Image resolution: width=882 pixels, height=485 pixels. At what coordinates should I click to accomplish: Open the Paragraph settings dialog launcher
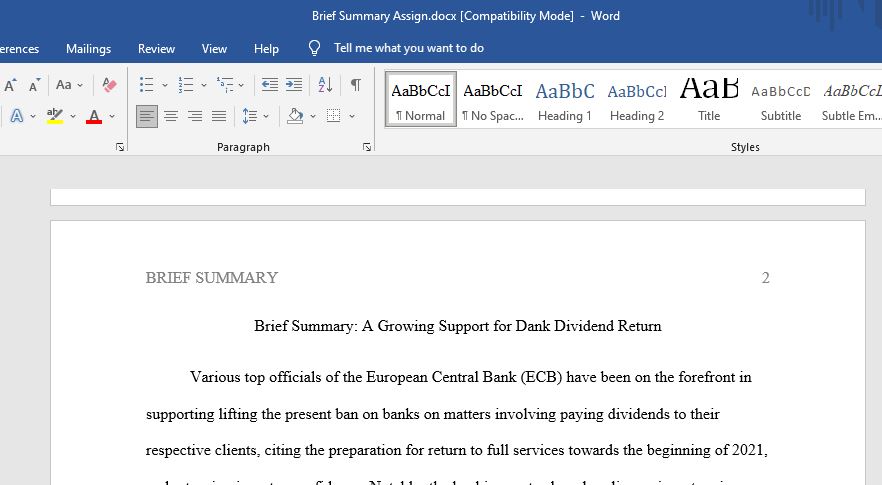coord(367,147)
